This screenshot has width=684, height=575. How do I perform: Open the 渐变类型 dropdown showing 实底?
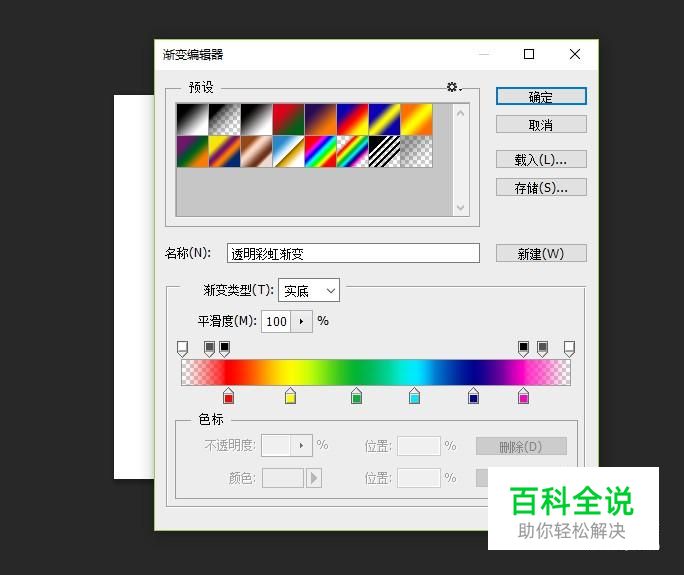coord(309,291)
